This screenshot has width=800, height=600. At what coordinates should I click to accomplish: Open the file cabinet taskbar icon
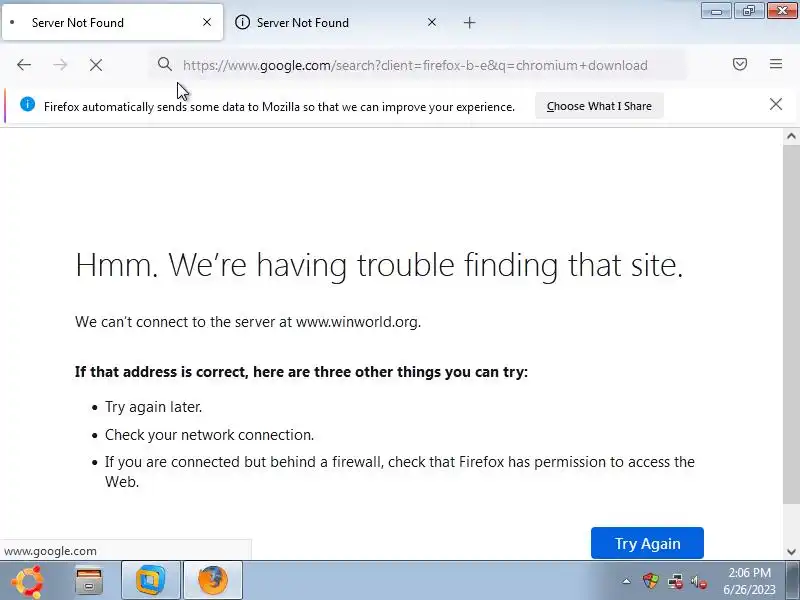coord(89,581)
